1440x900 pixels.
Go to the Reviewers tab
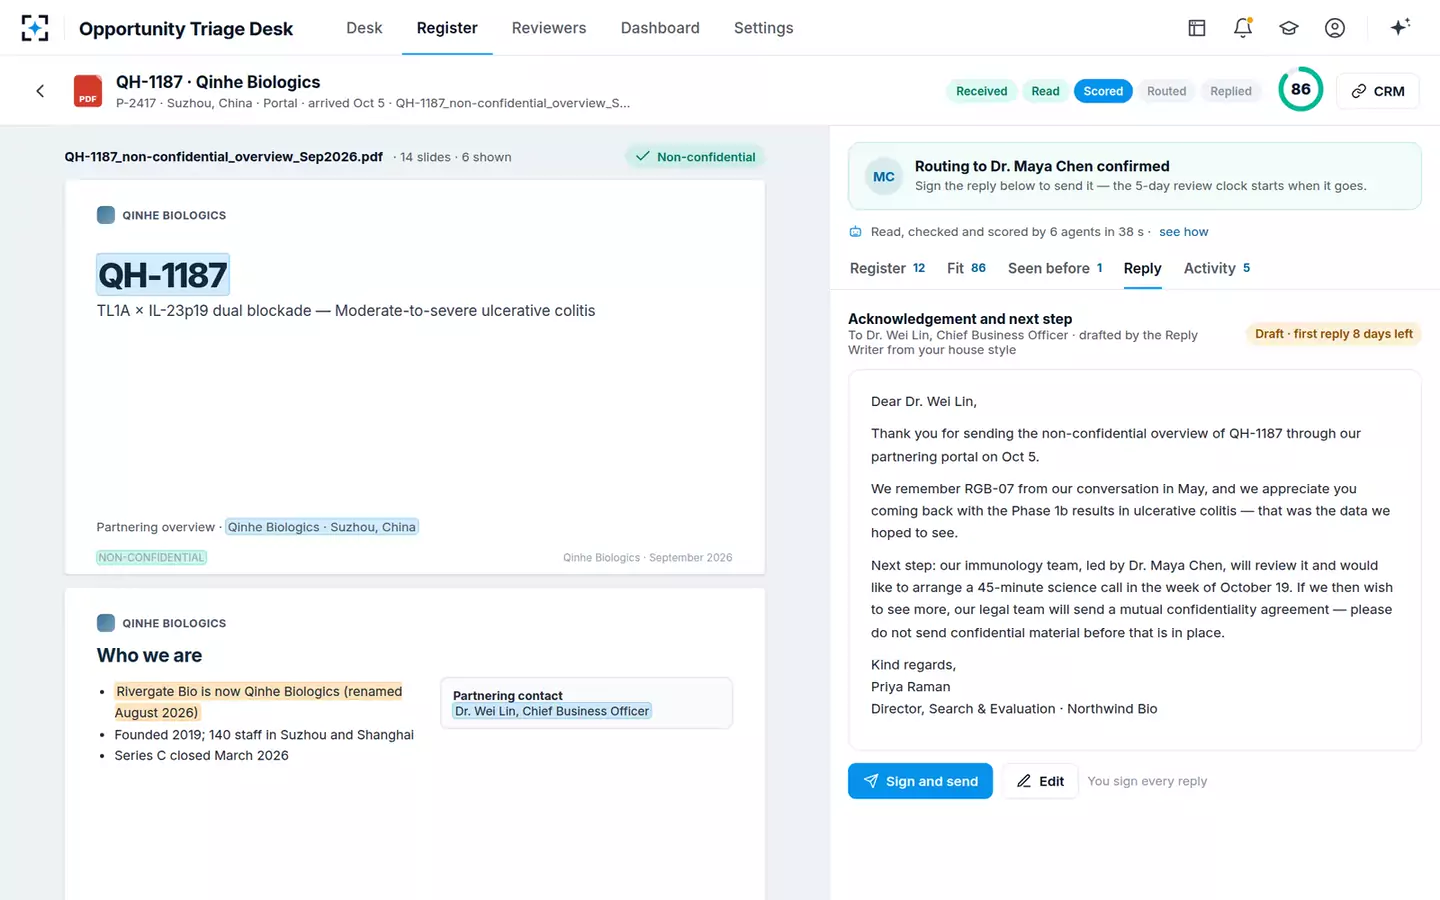[549, 28]
